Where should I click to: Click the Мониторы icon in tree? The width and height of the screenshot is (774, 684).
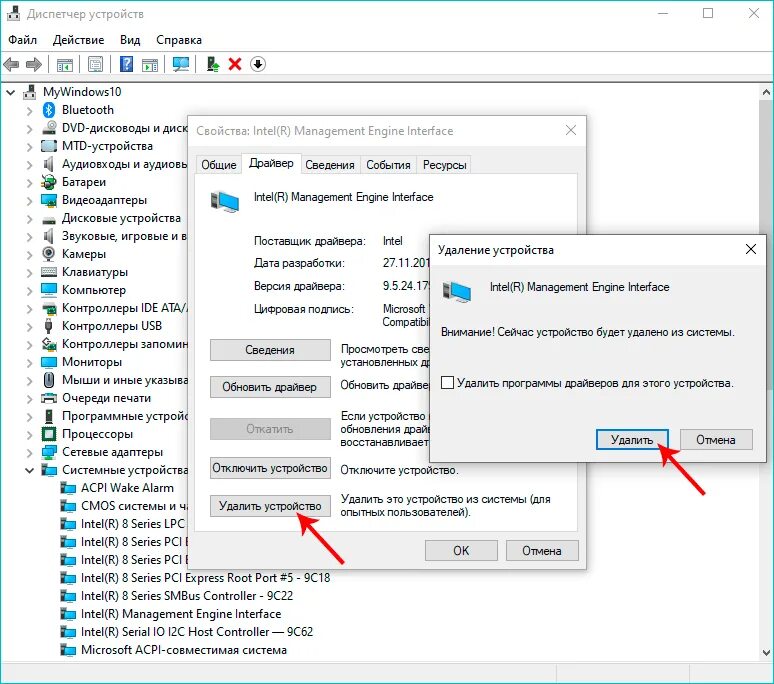coord(49,362)
